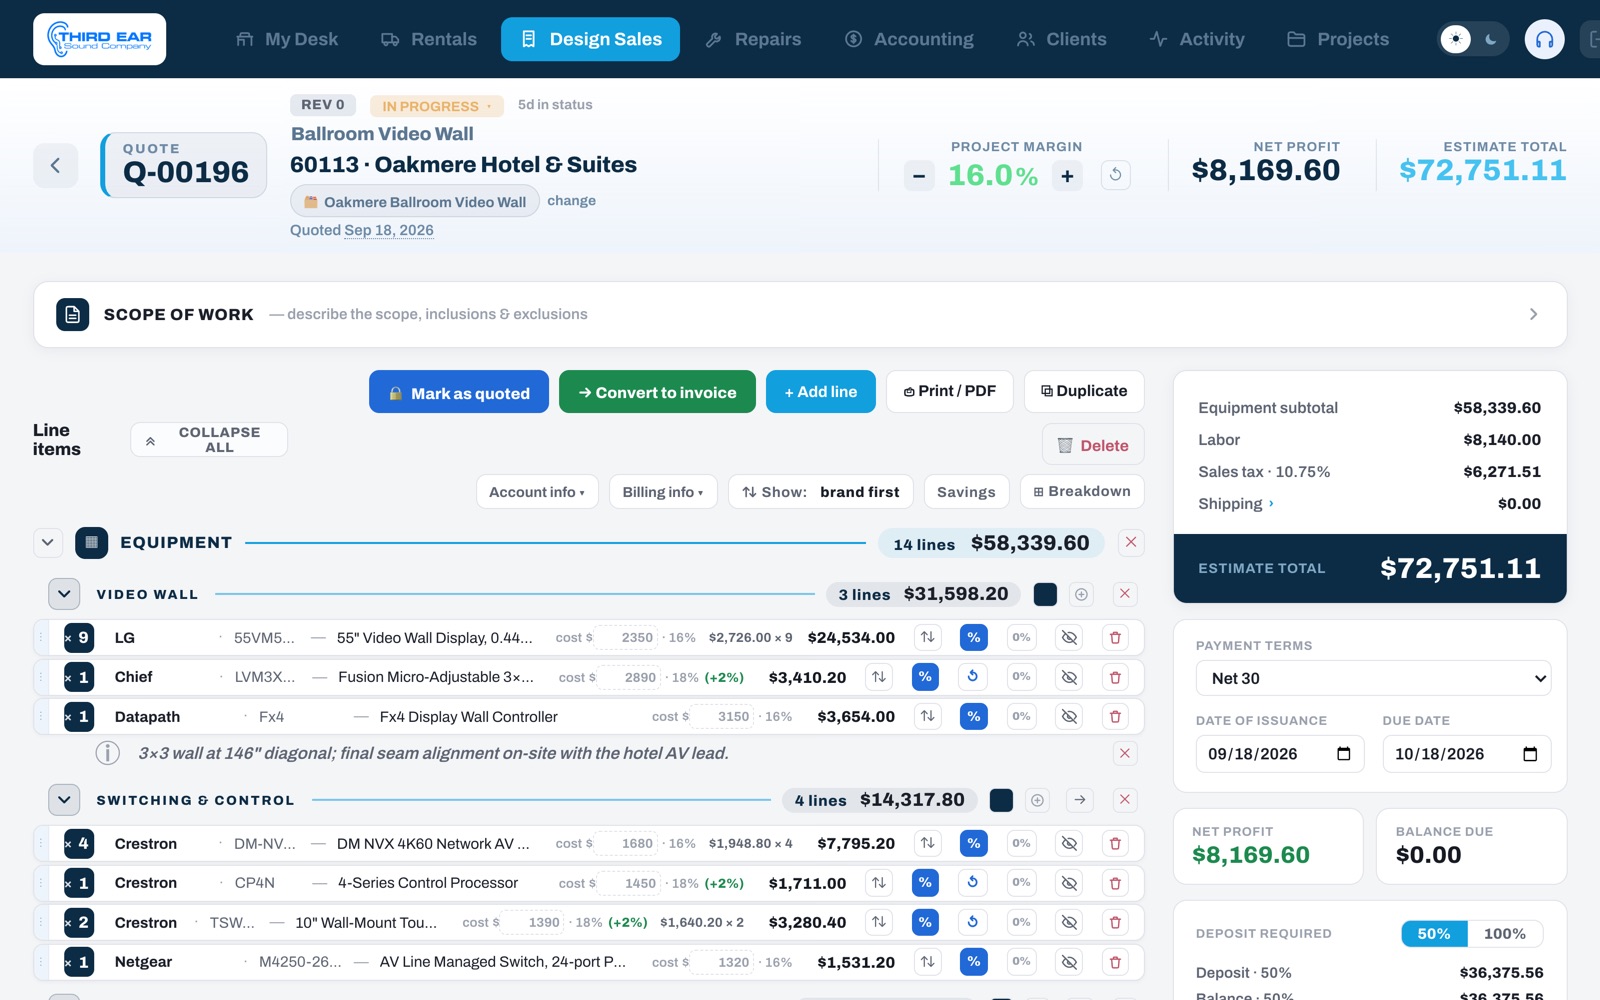
Task: Open the support headset icon
Action: click(x=1544, y=39)
